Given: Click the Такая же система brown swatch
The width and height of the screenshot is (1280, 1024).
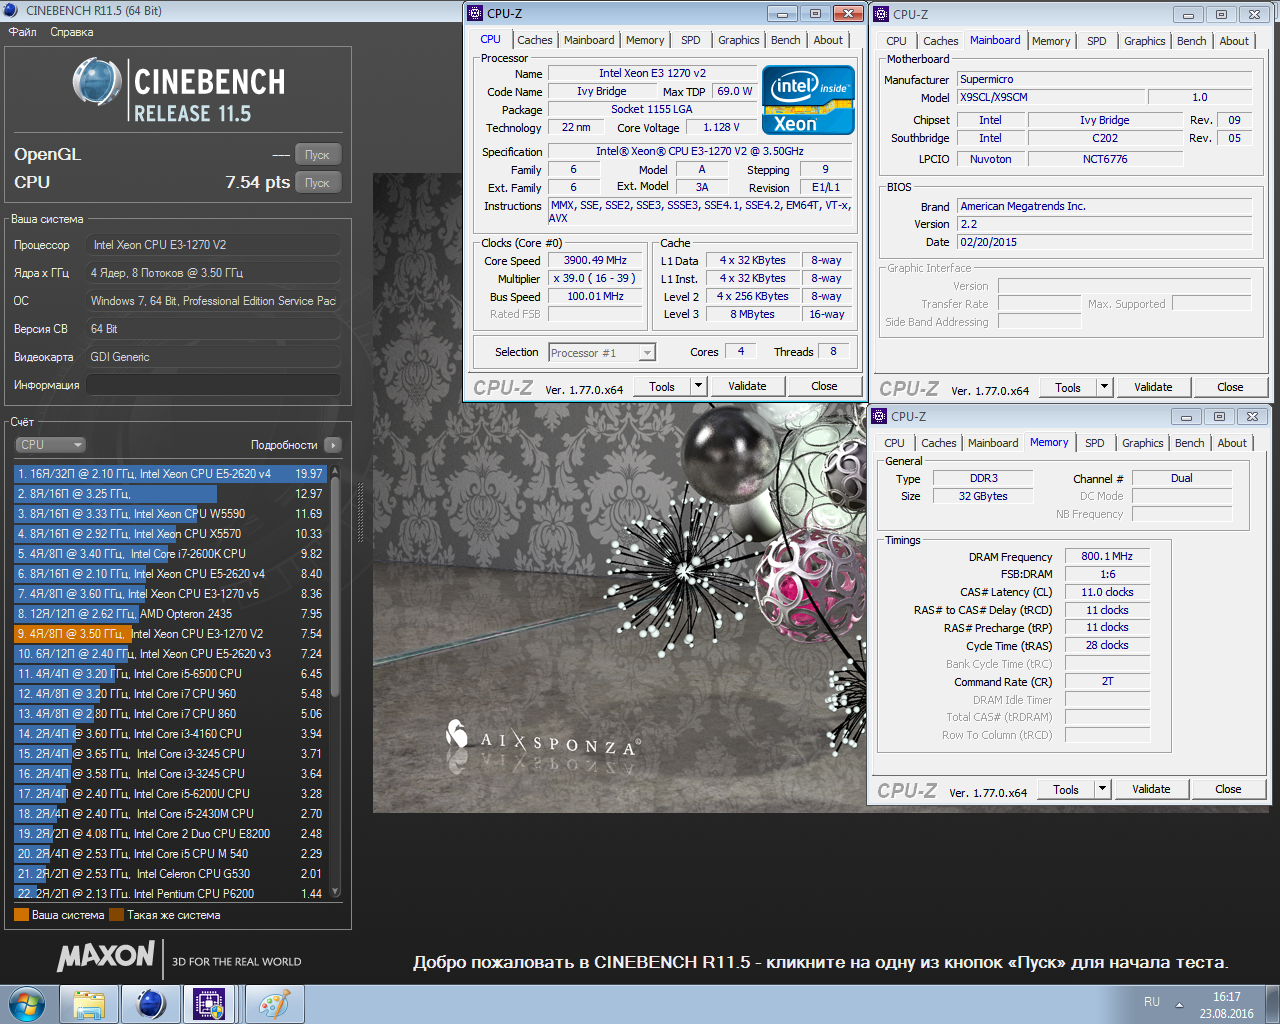Looking at the screenshot, I should point(116,915).
